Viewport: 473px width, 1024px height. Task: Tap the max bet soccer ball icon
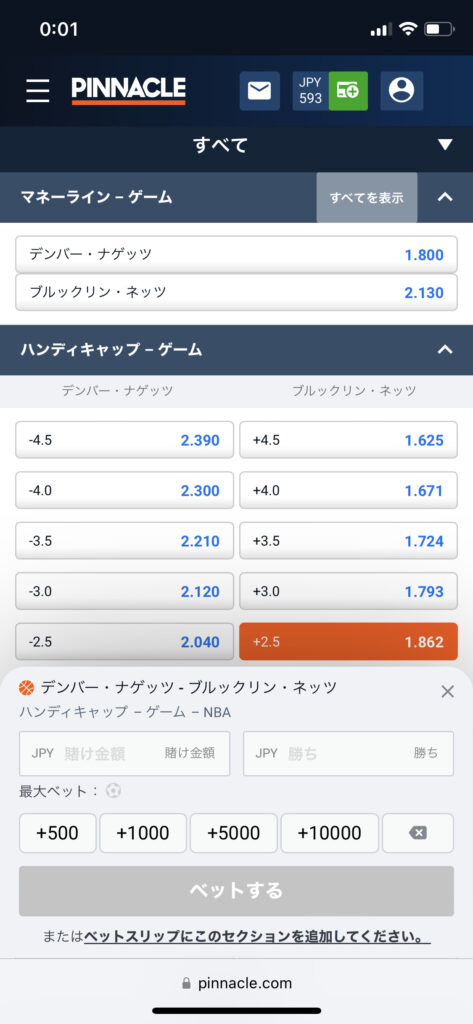(x=114, y=791)
